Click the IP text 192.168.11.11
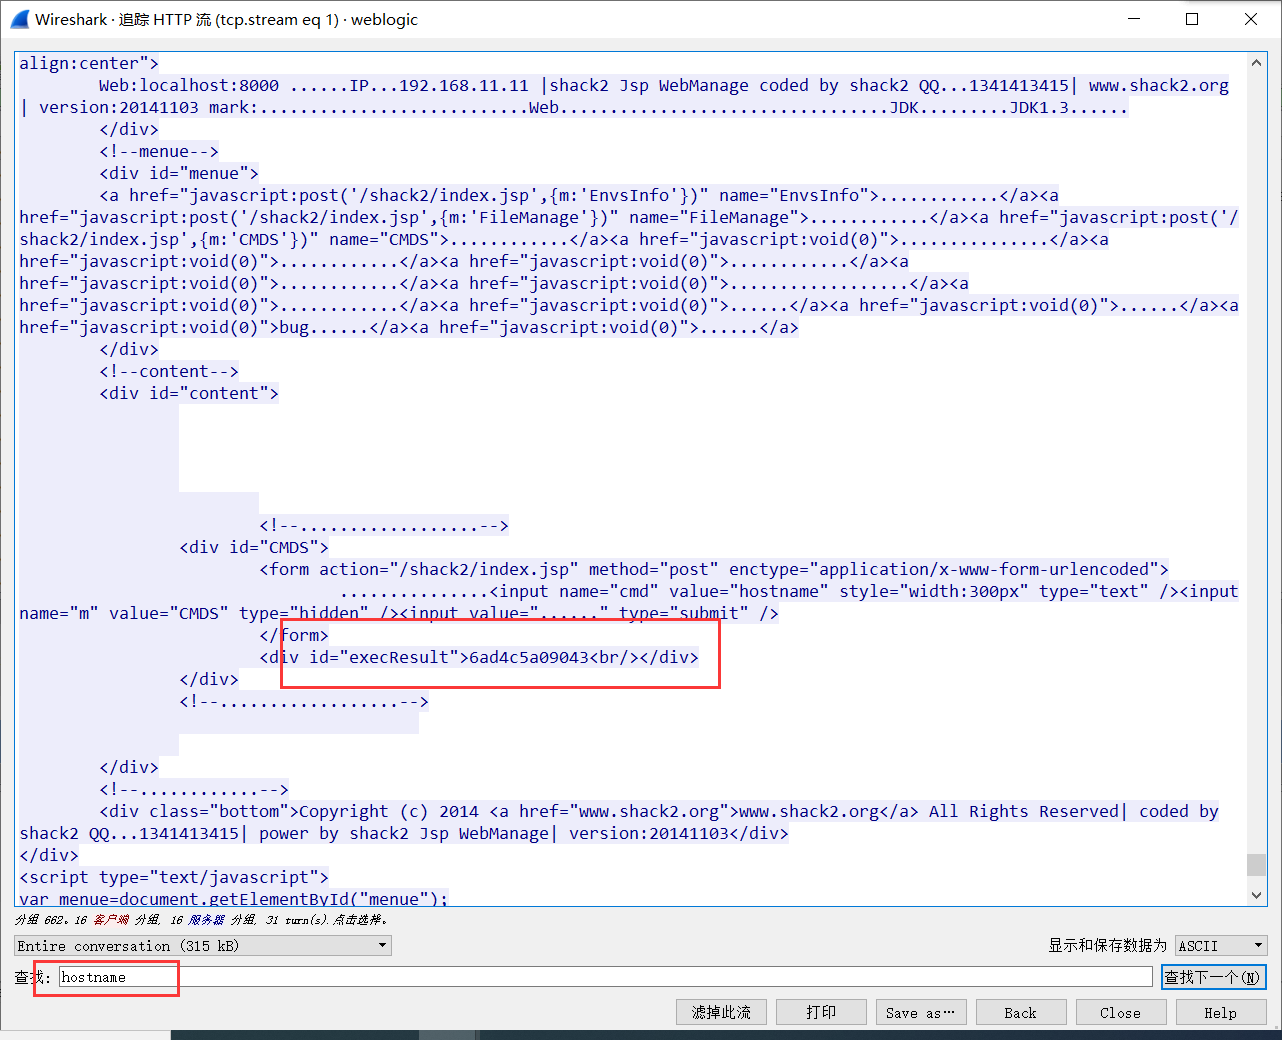The height and width of the screenshot is (1040, 1282). coord(464,85)
